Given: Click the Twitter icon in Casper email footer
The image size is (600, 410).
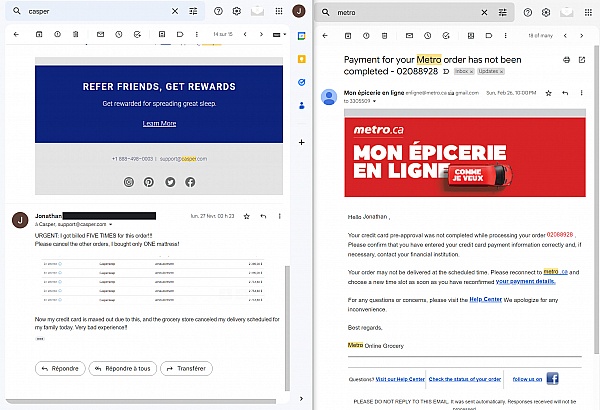Looking at the screenshot, I should click(170, 182).
